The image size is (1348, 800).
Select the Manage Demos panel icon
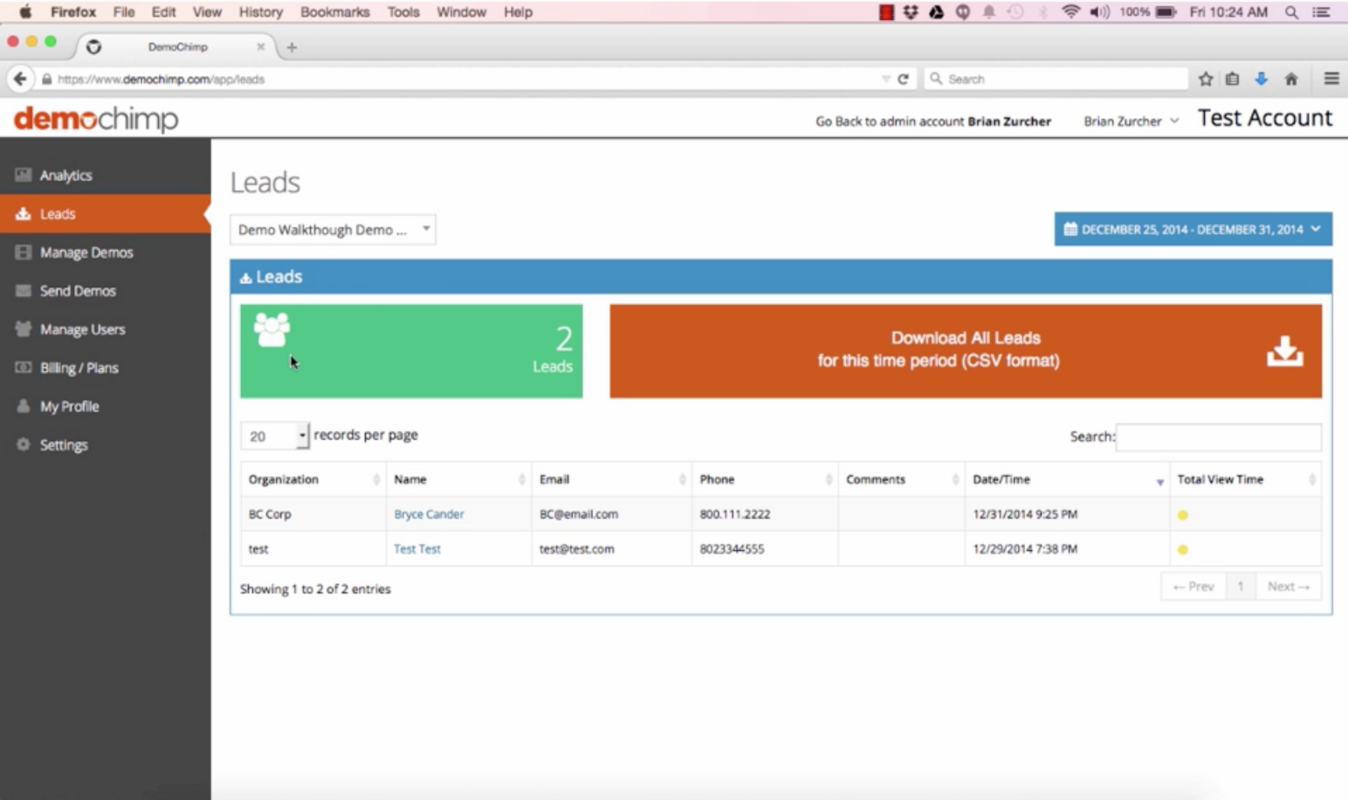click(x=22, y=252)
